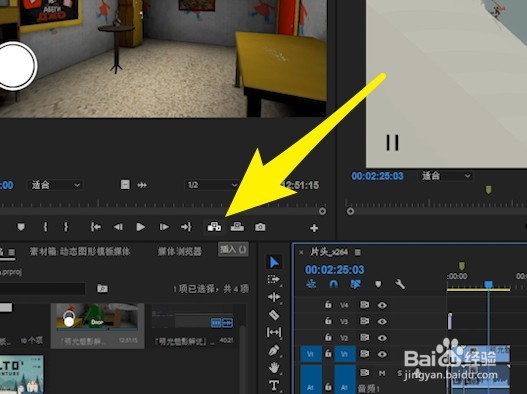
Task: Open Source monitor zoom level 适合 dropdown
Action: click(x=55, y=185)
